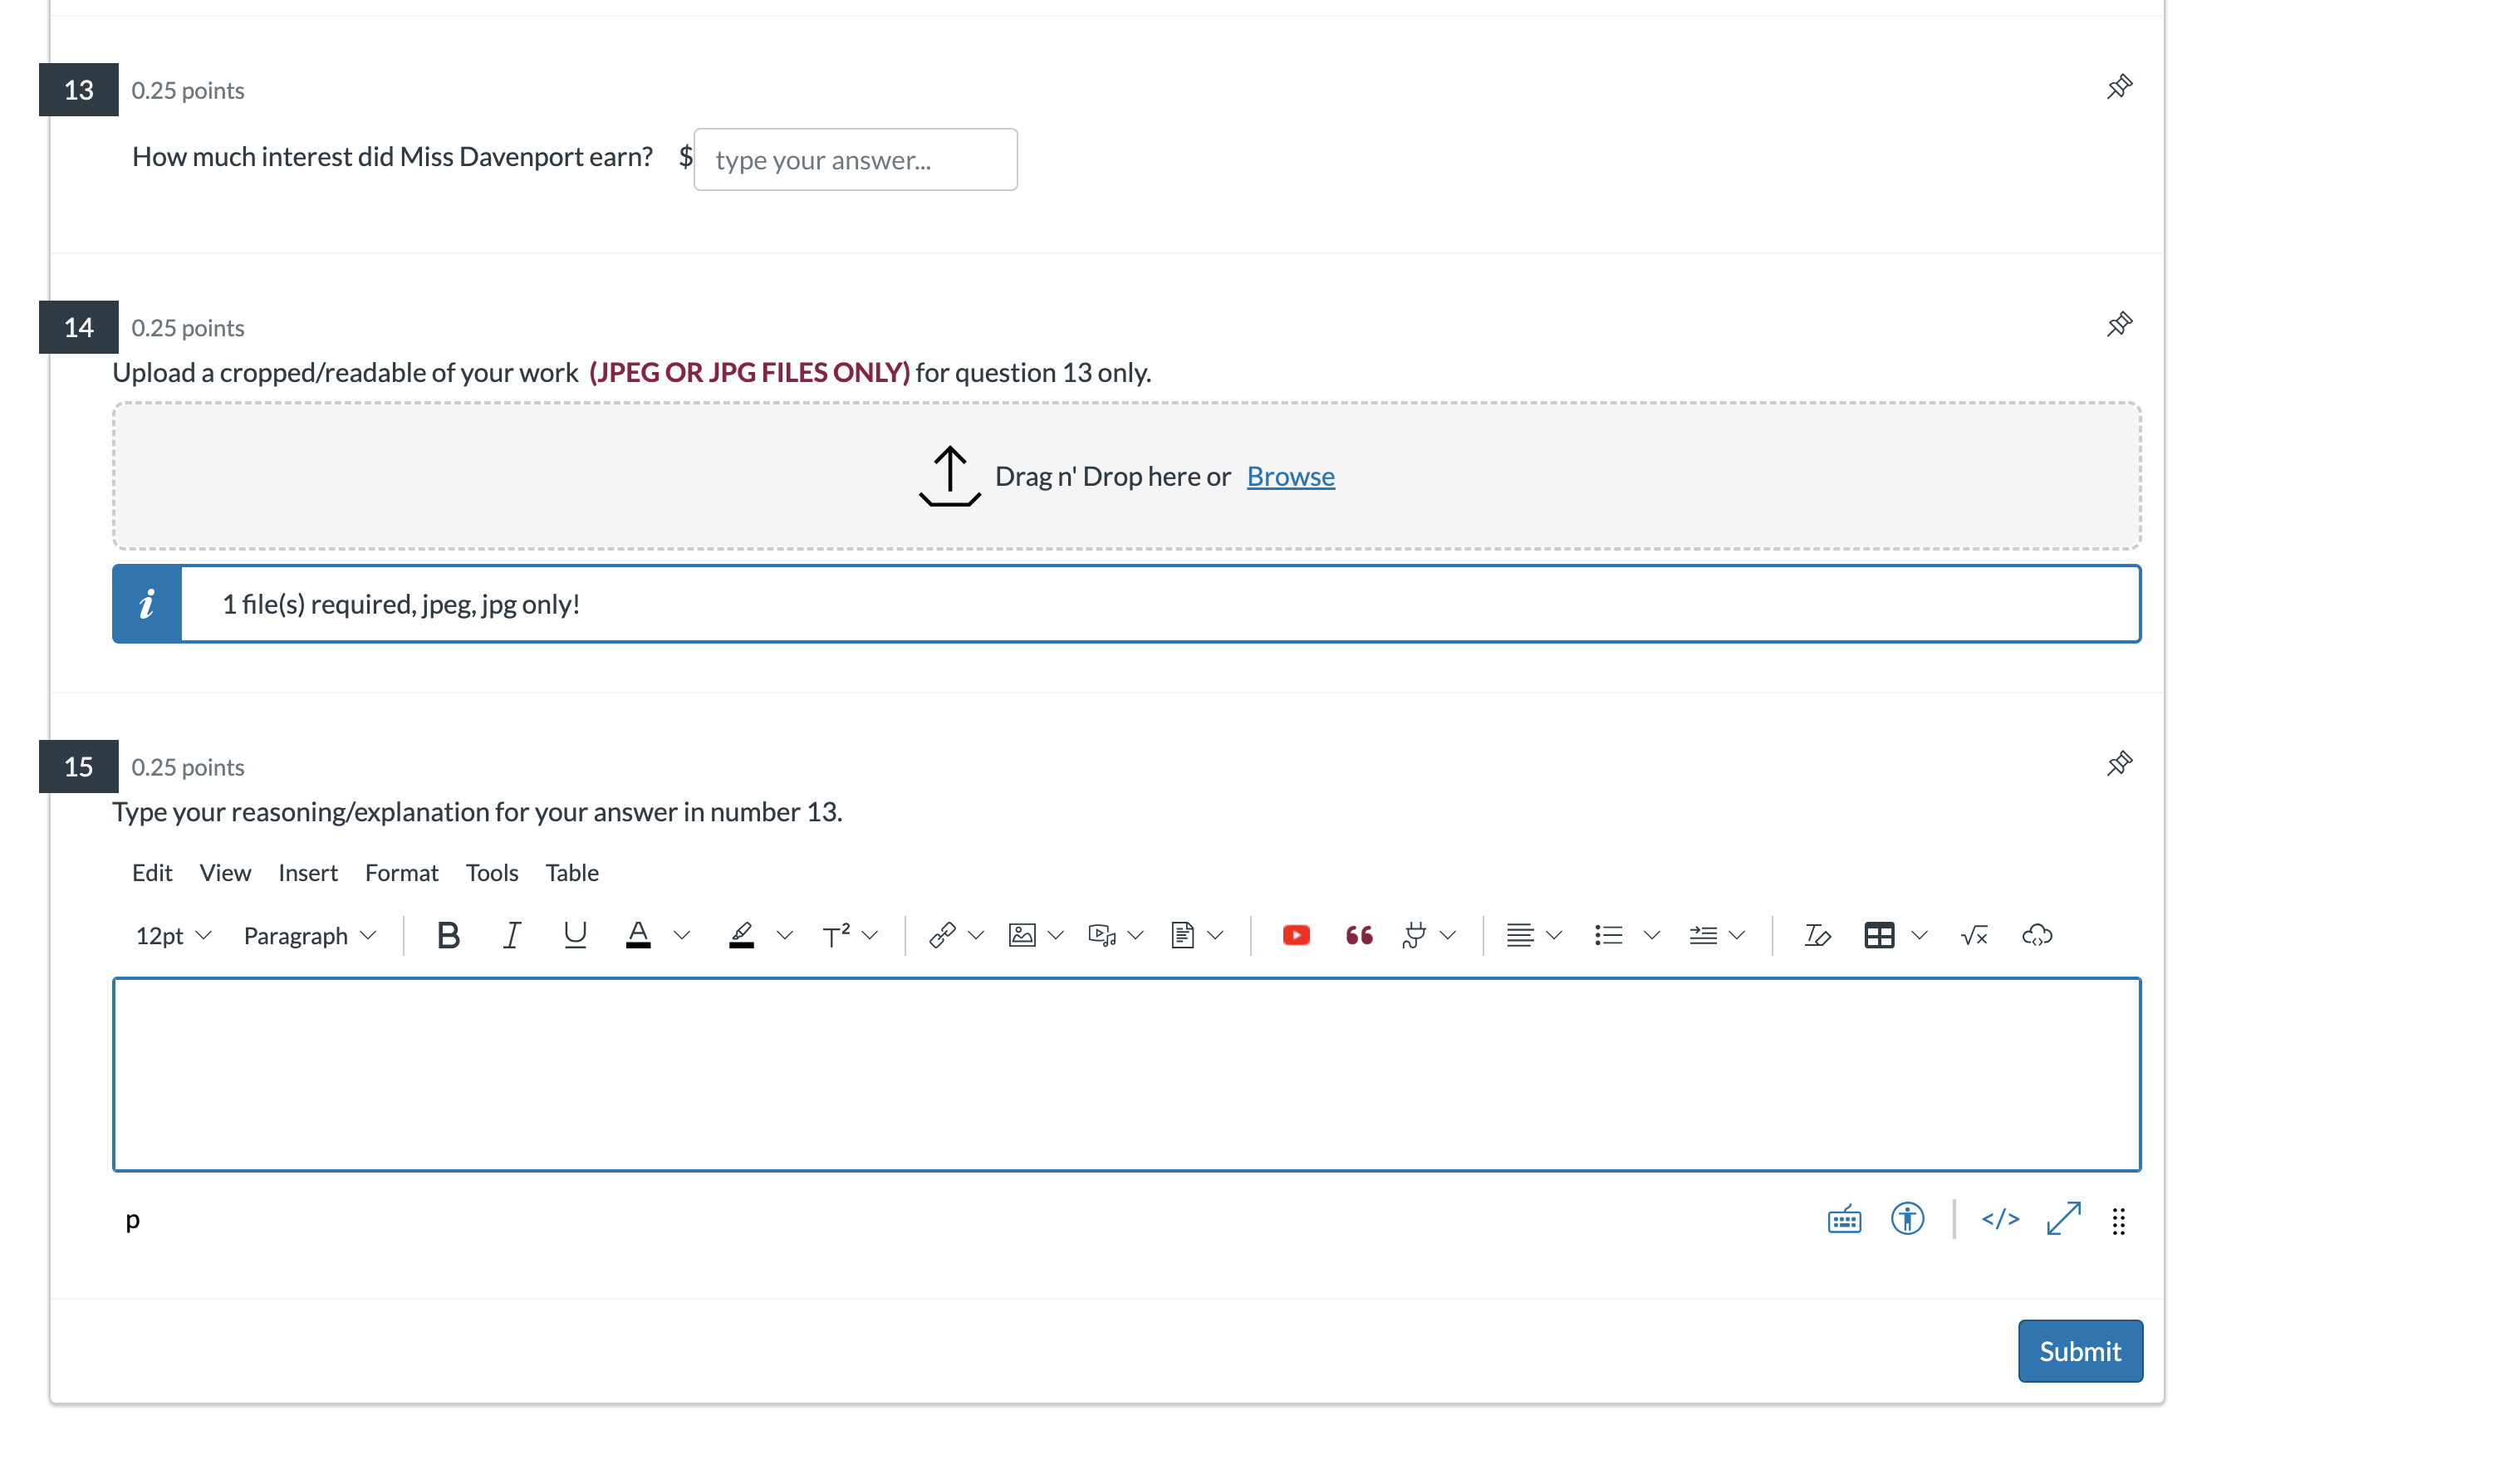The width and height of the screenshot is (2501, 1484).
Task: Switch to HTML code view
Action: point(2000,1219)
